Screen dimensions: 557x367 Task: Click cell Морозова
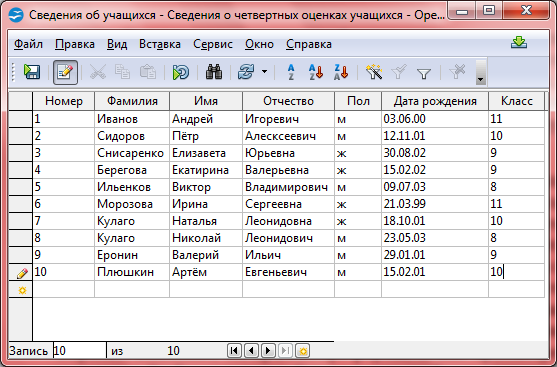coord(132,204)
